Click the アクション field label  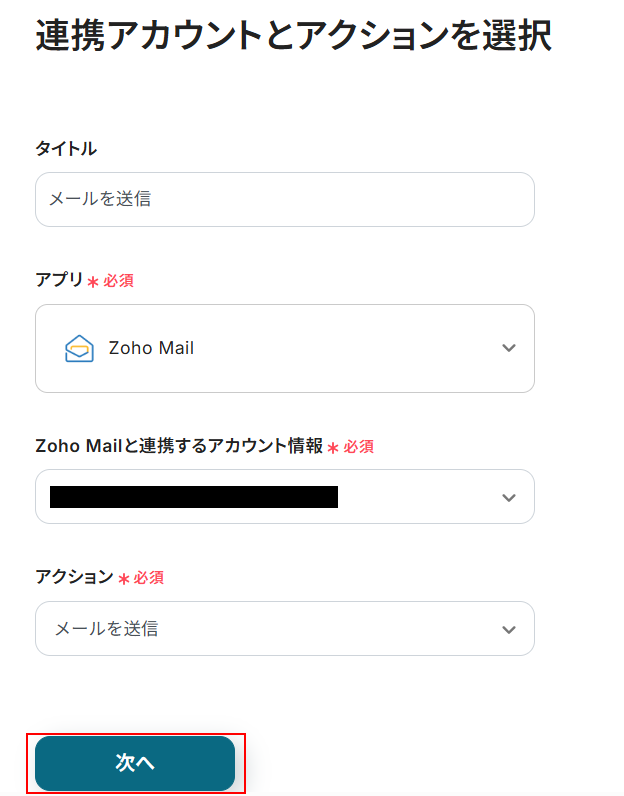point(74,577)
